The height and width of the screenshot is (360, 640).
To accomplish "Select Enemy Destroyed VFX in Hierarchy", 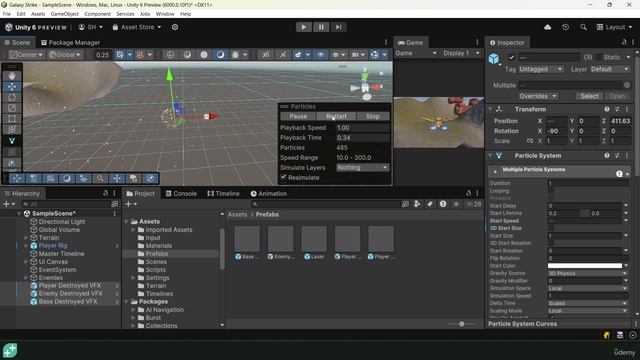I will [x=71, y=293].
